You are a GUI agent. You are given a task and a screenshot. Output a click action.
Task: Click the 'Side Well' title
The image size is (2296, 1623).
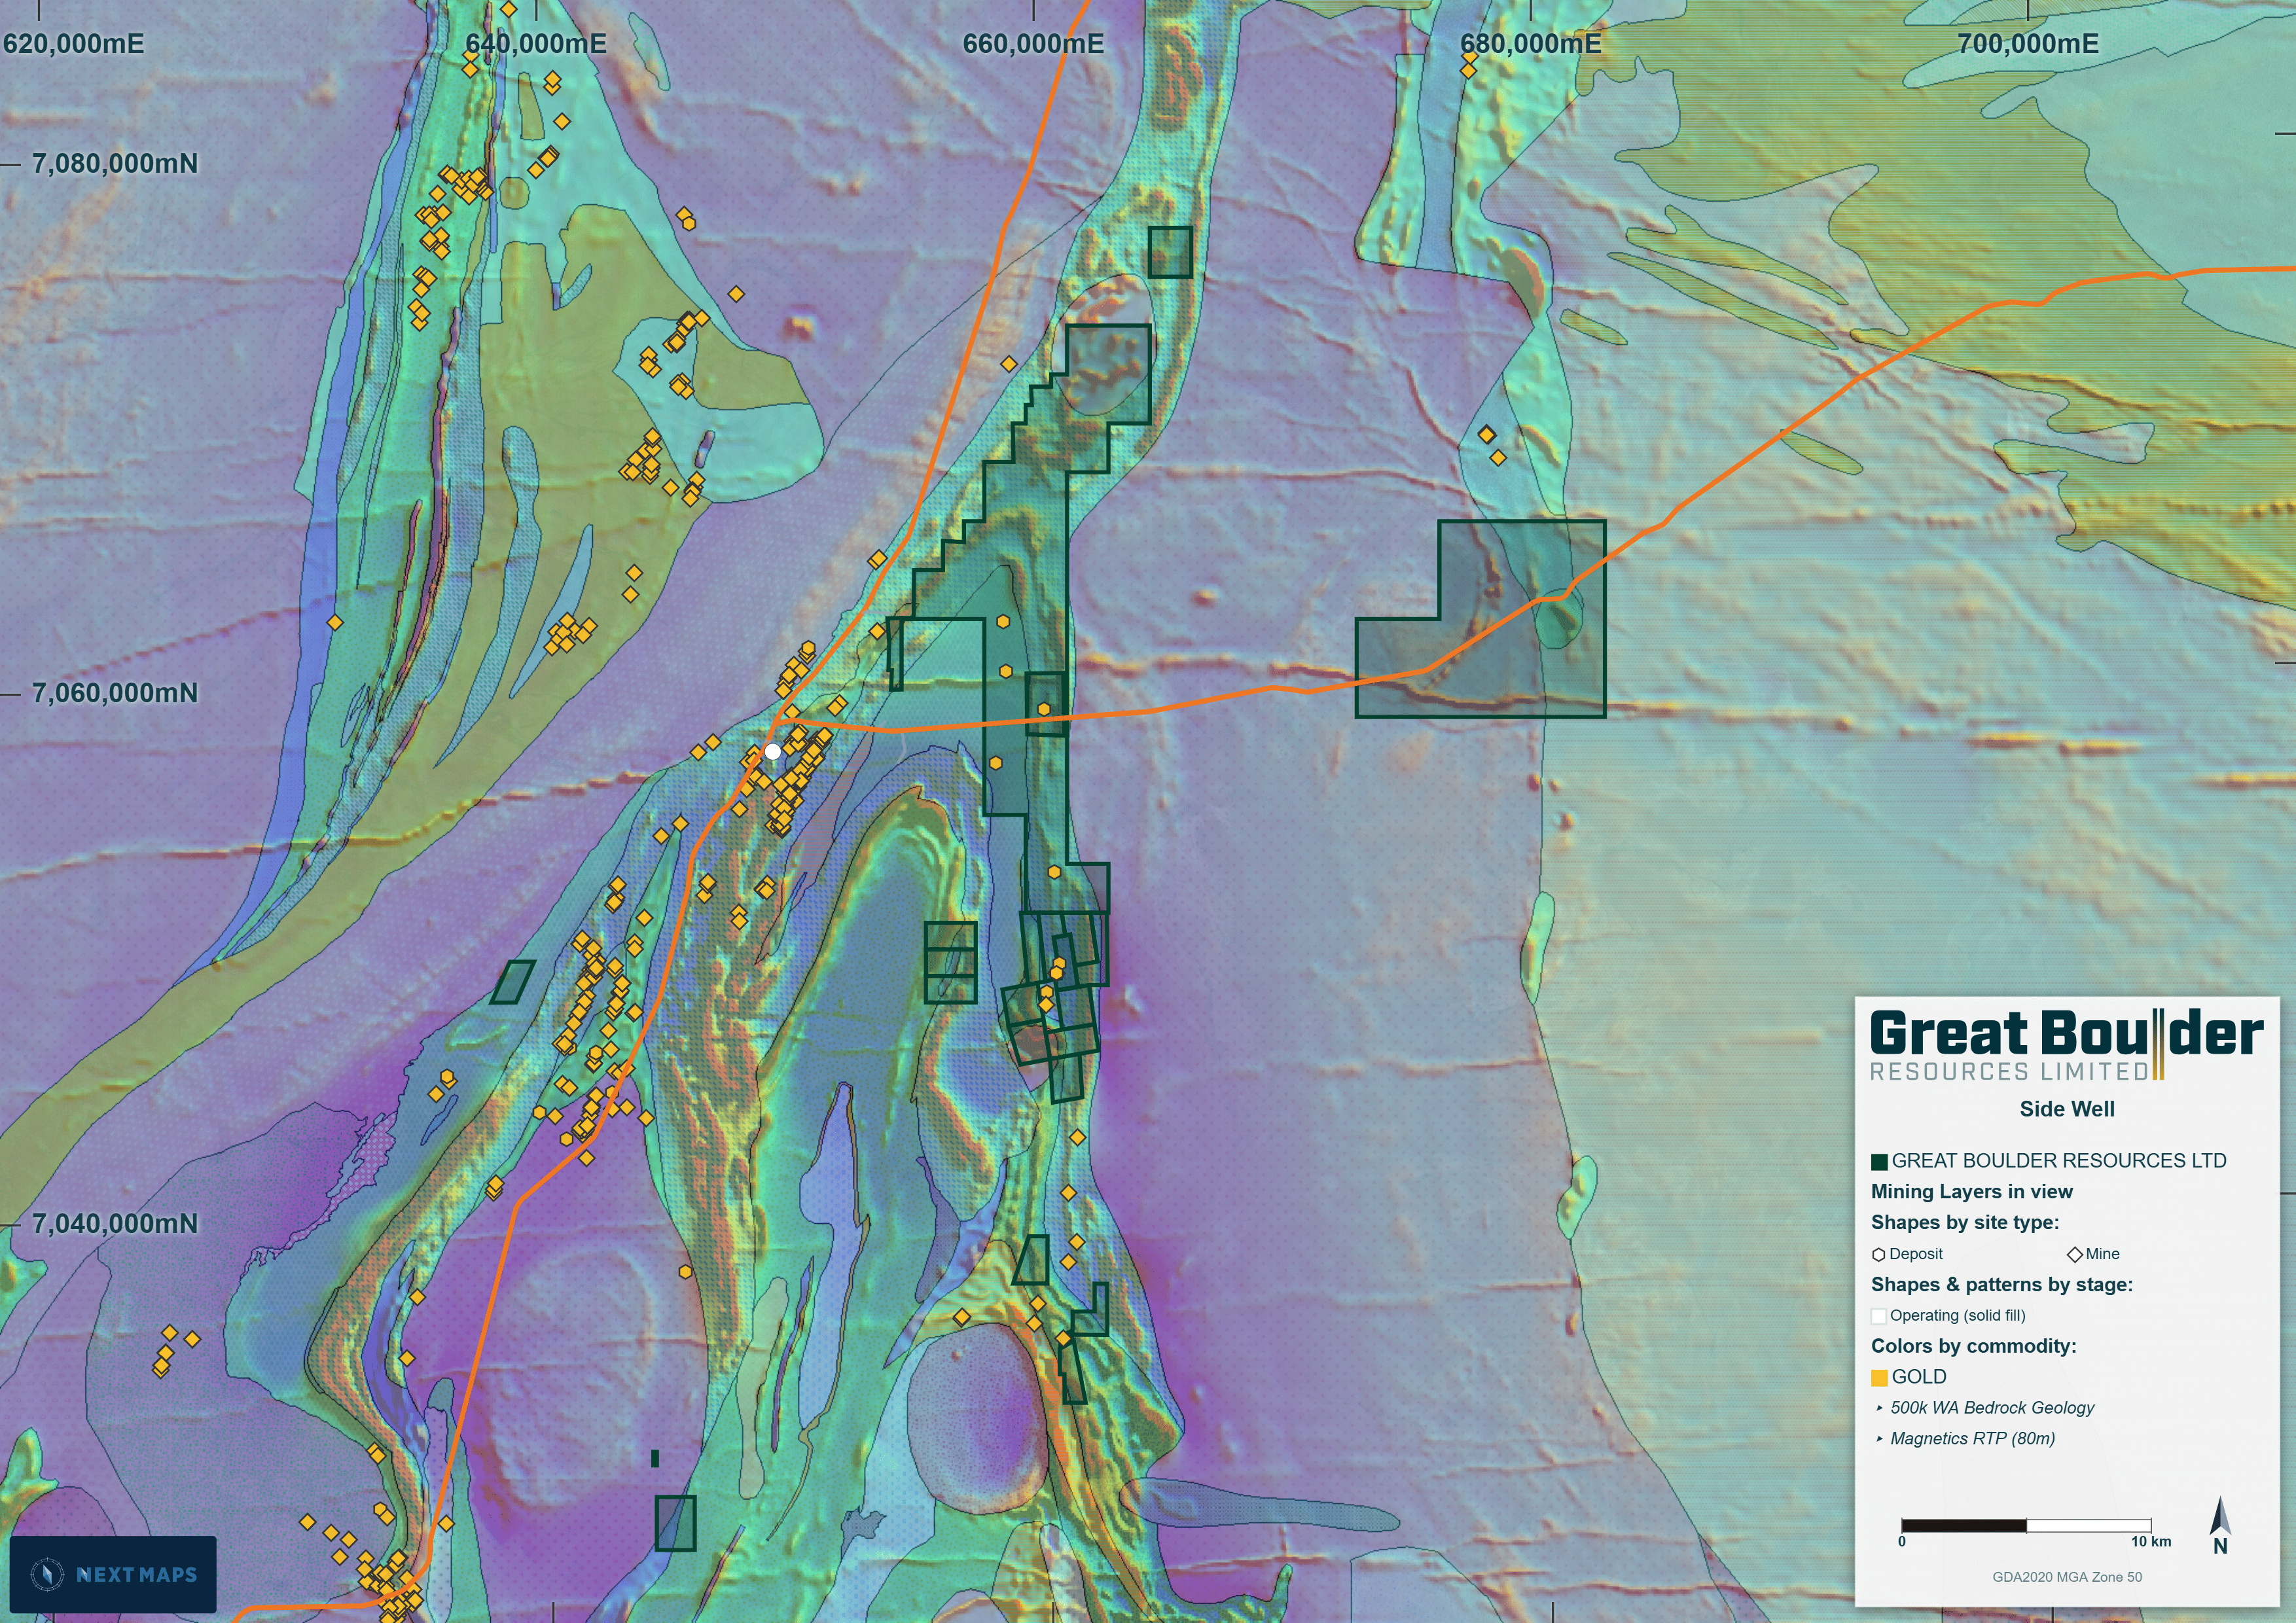click(2067, 1109)
